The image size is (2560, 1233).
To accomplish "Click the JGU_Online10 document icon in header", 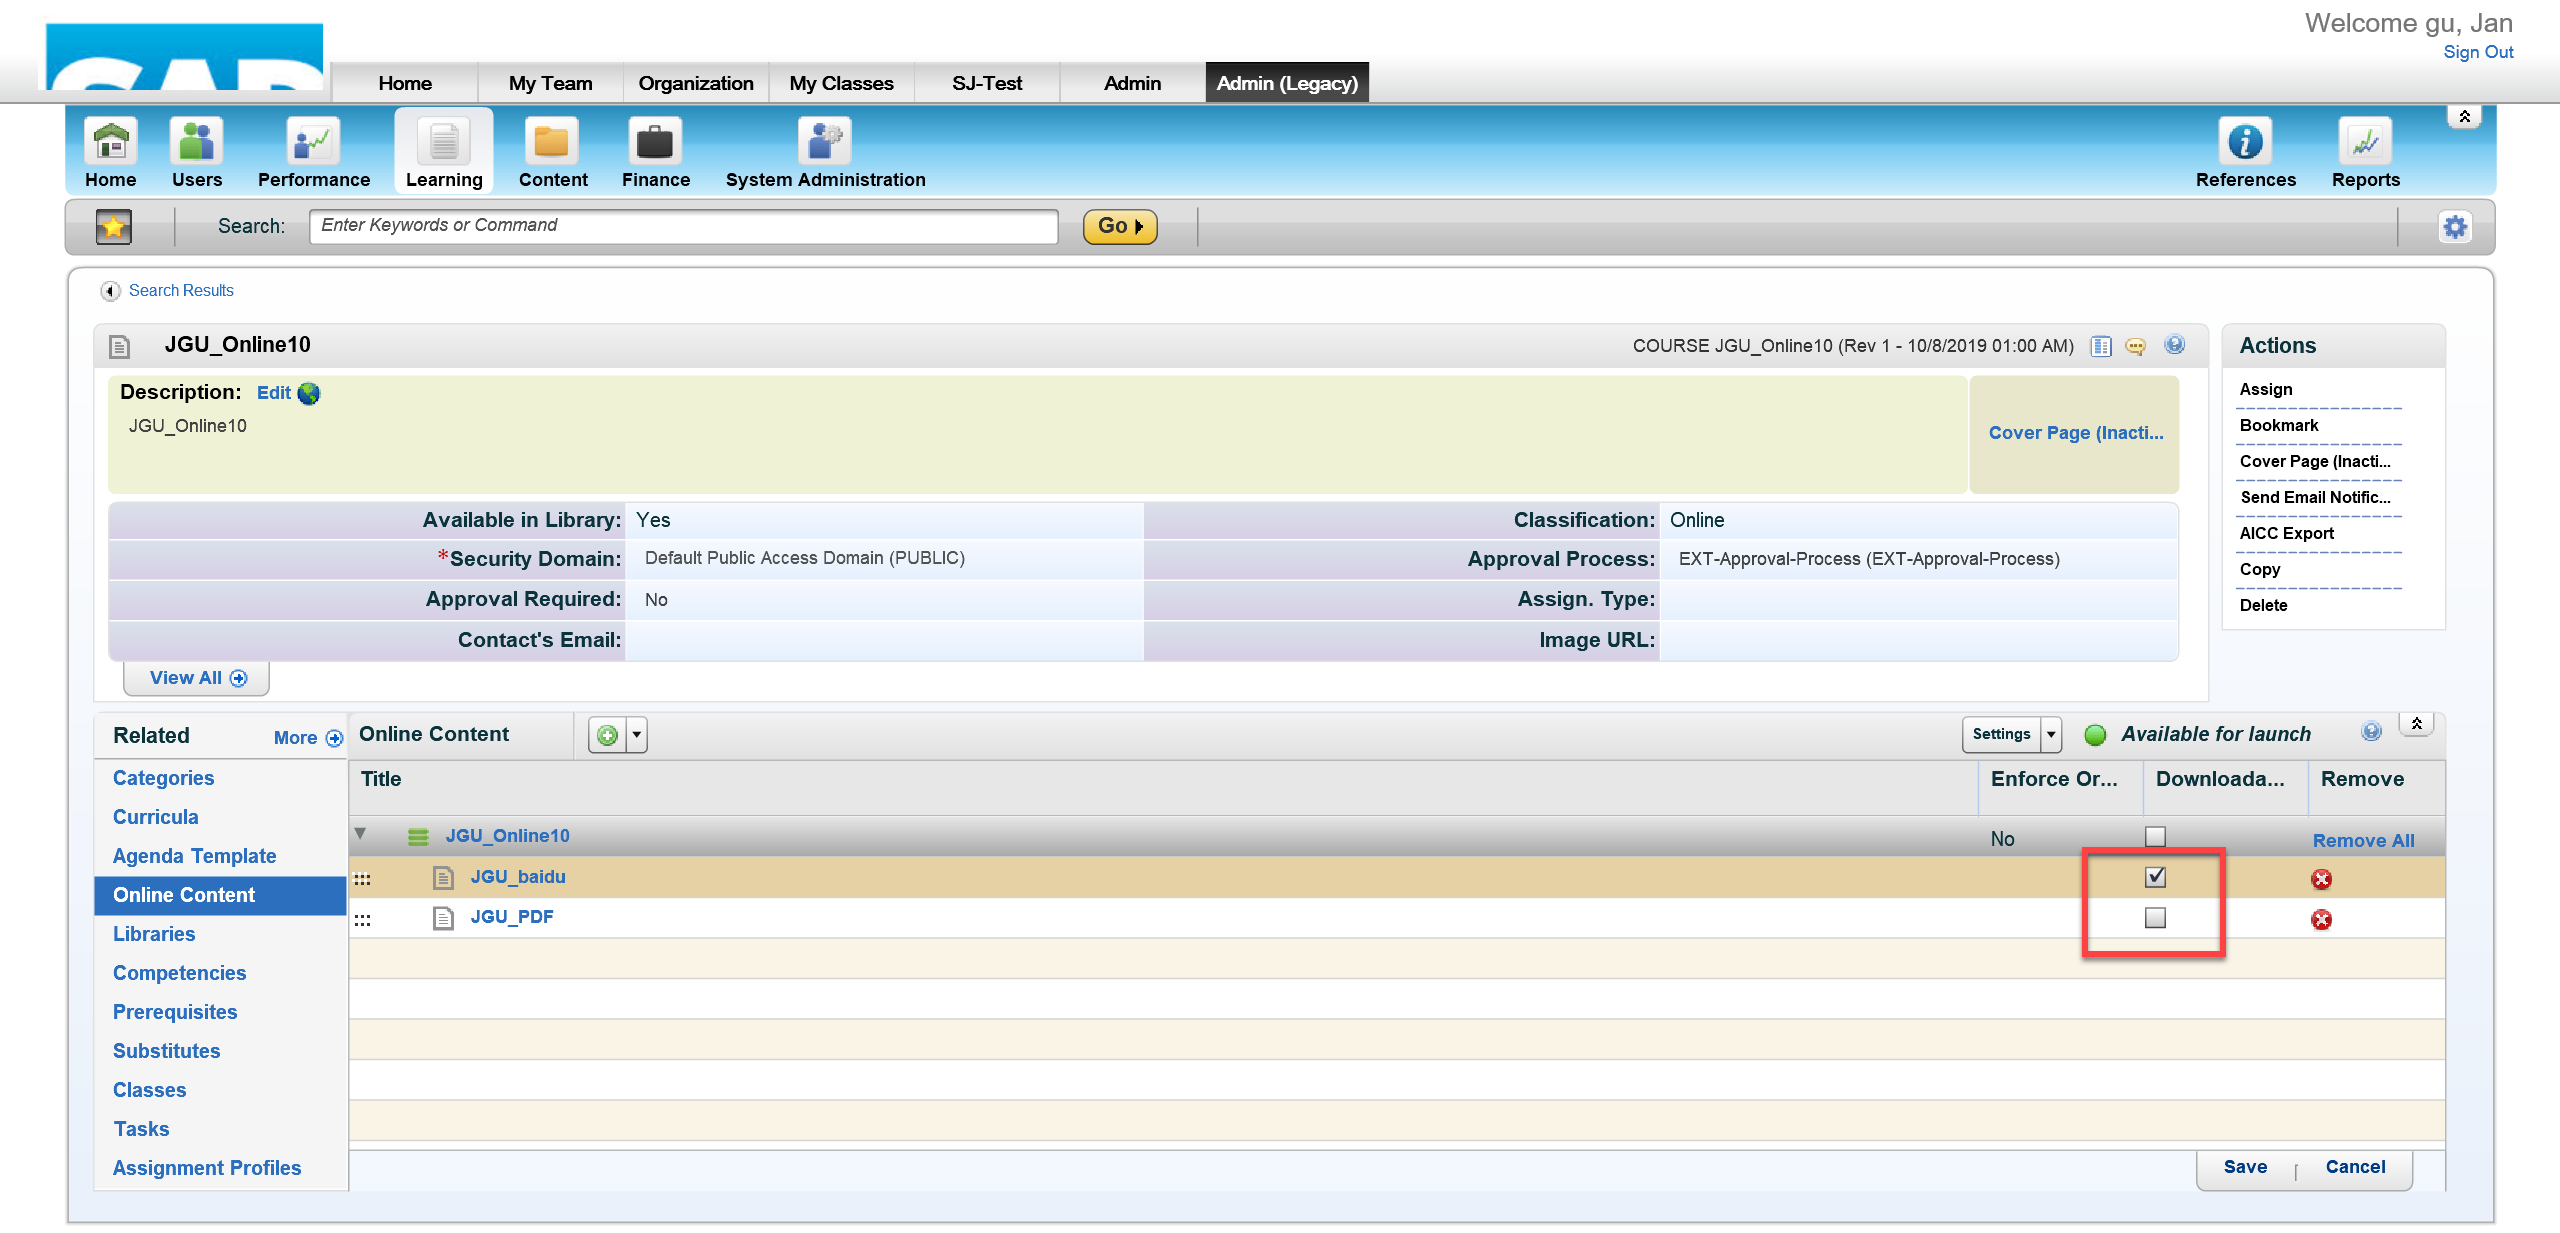I will pos(120,347).
